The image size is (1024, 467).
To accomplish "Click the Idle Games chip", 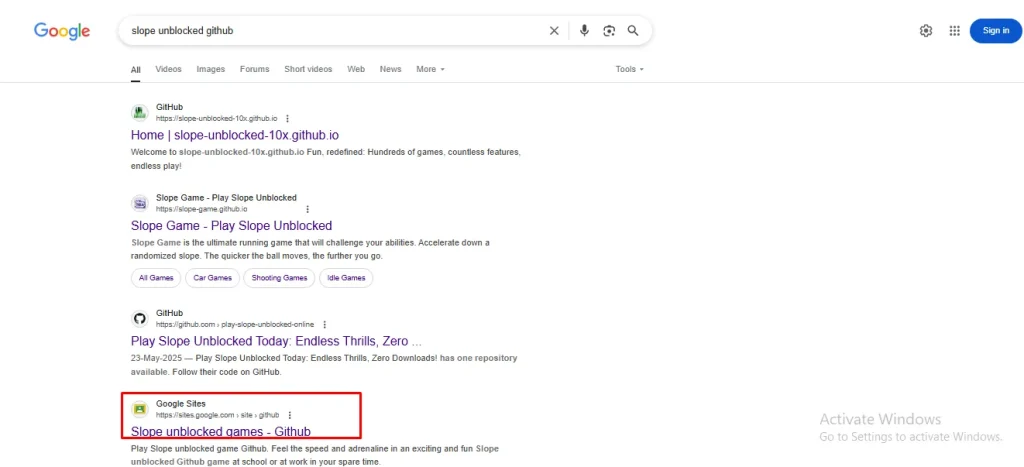I will tap(346, 278).
